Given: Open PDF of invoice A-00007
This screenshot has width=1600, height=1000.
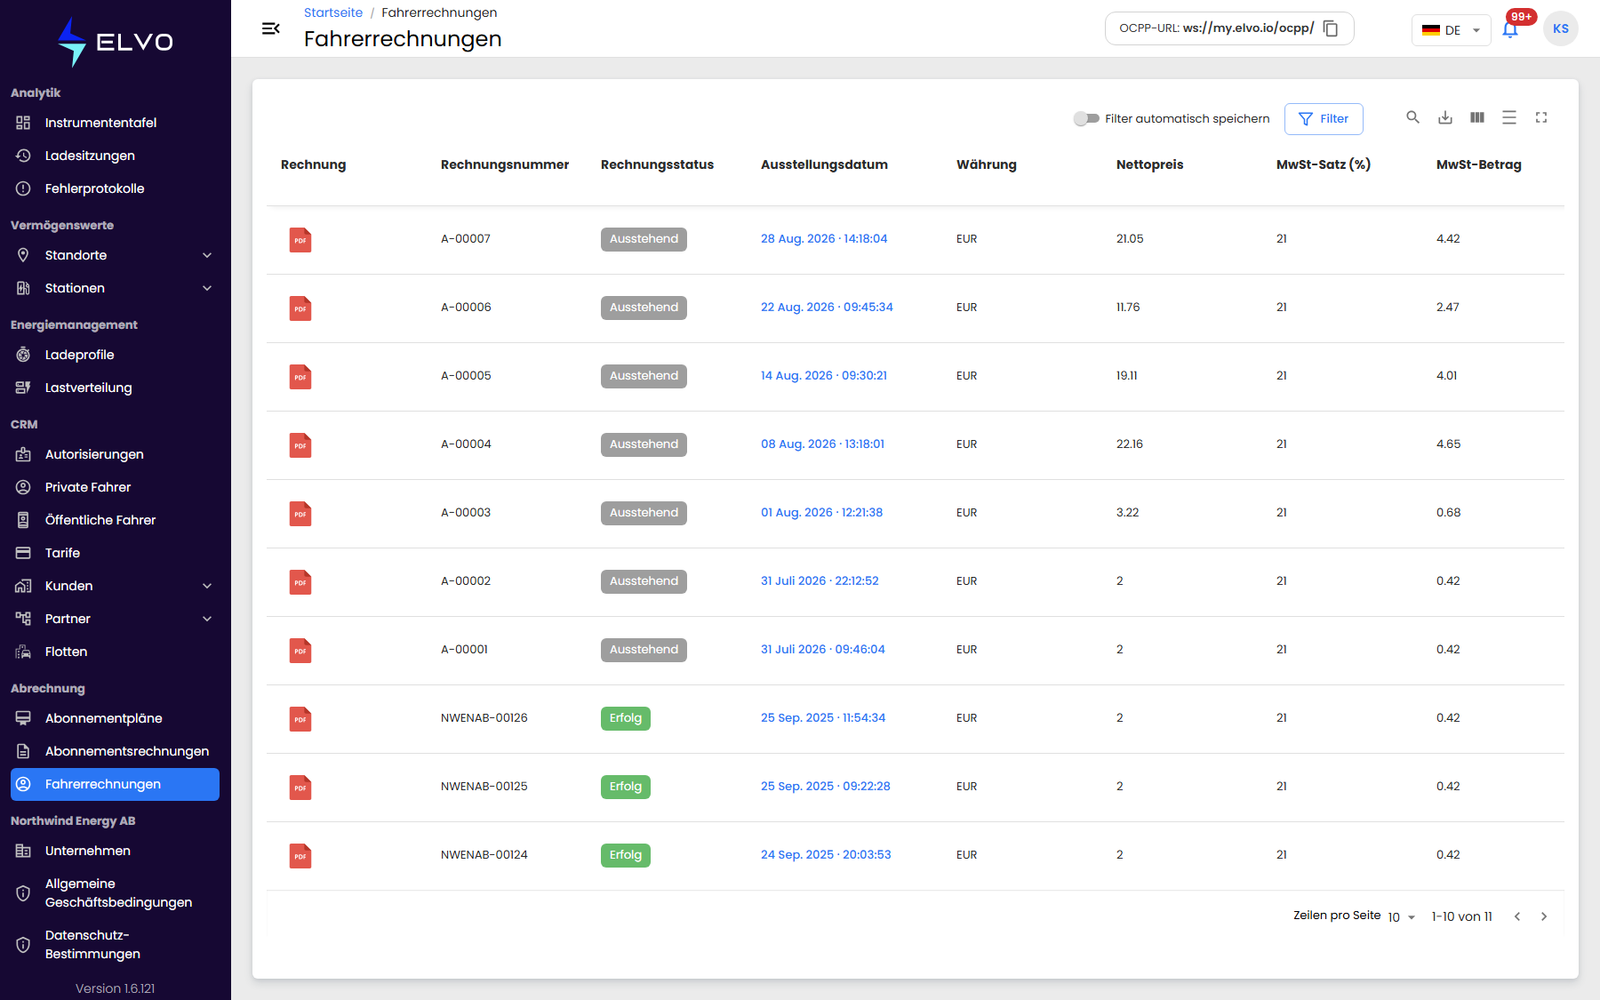Looking at the screenshot, I should coord(300,240).
